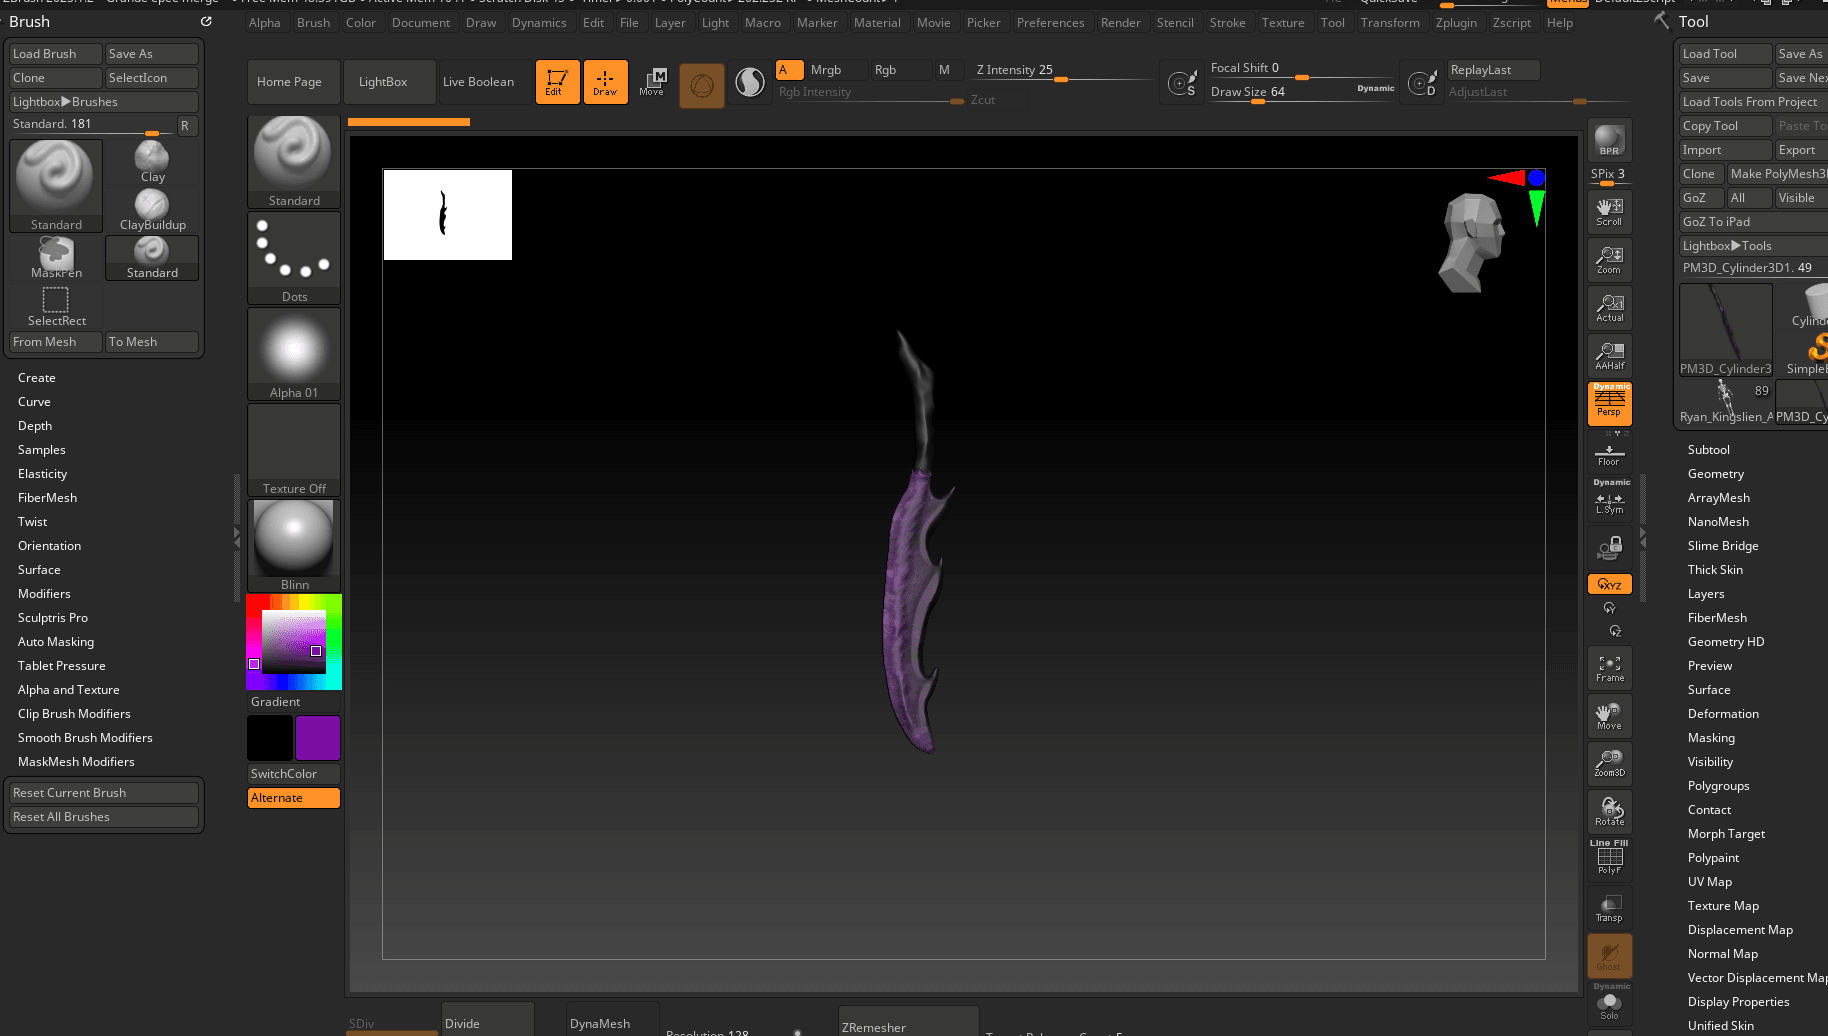Open the Stroke menu
Viewport: 1828px width, 1036px height.
click(1227, 23)
